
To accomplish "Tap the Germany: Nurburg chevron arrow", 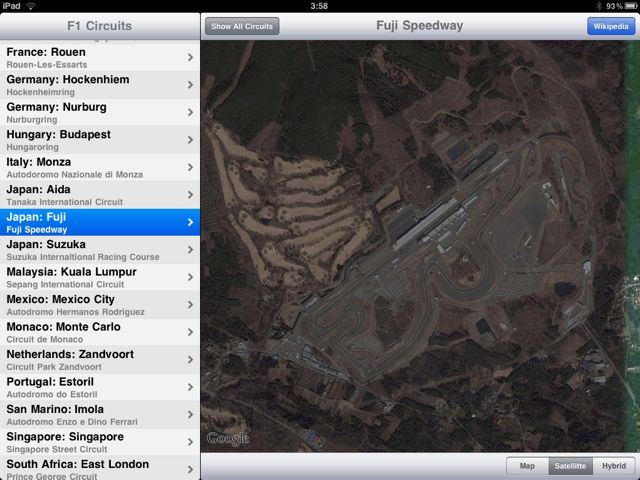I will tap(191, 112).
